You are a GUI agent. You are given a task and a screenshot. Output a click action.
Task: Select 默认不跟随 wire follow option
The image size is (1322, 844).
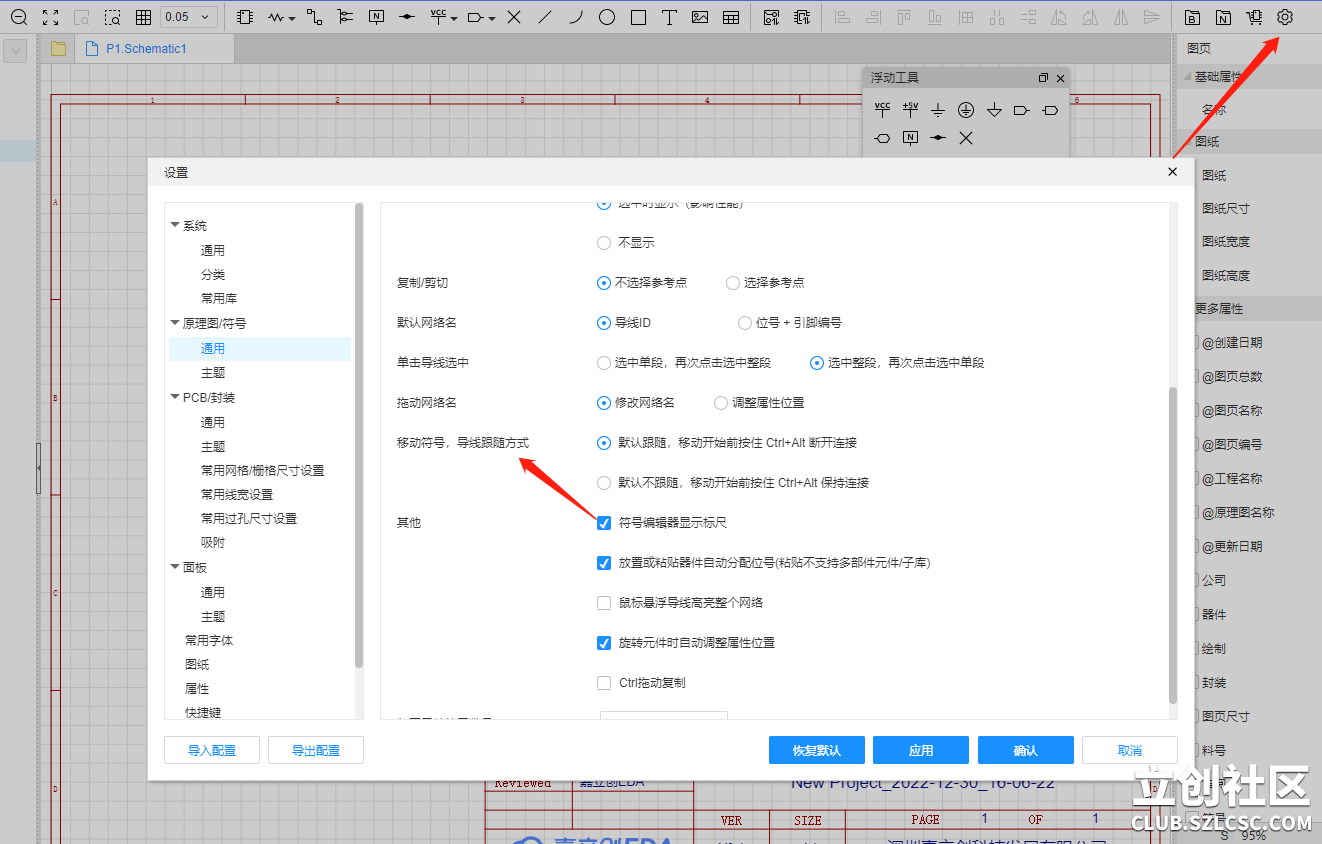click(x=604, y=483)
